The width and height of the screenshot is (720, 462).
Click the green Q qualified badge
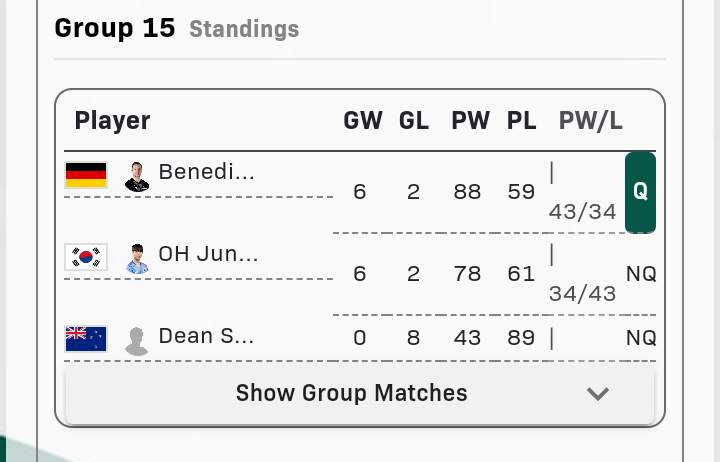click(x=640, y=192)
